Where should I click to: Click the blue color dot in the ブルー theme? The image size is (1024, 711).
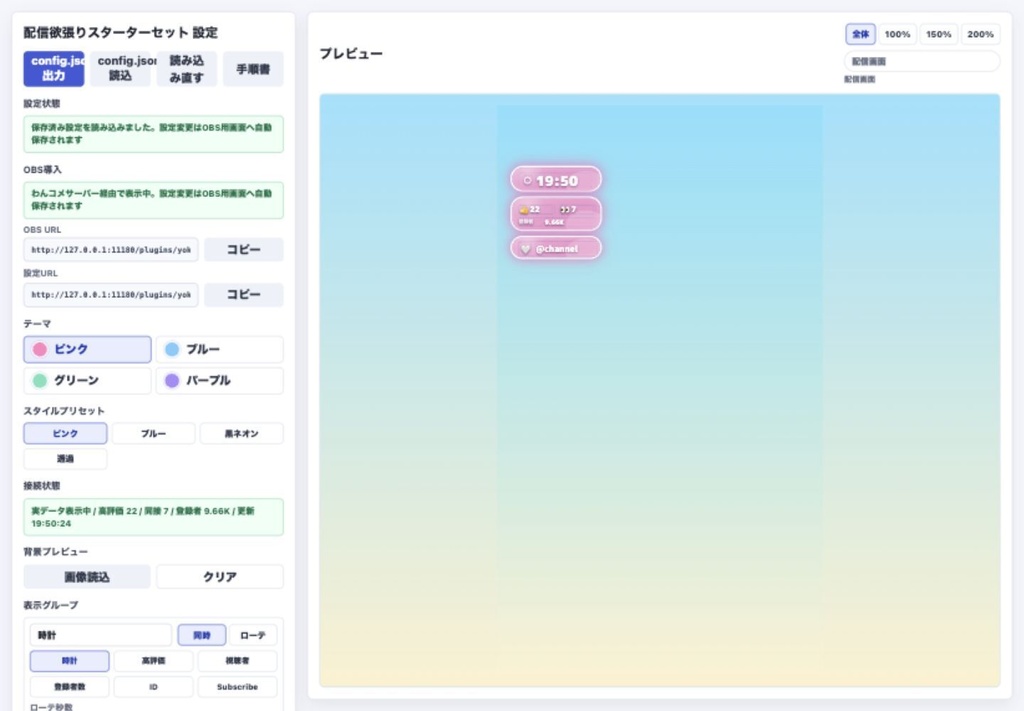point(172,349)
